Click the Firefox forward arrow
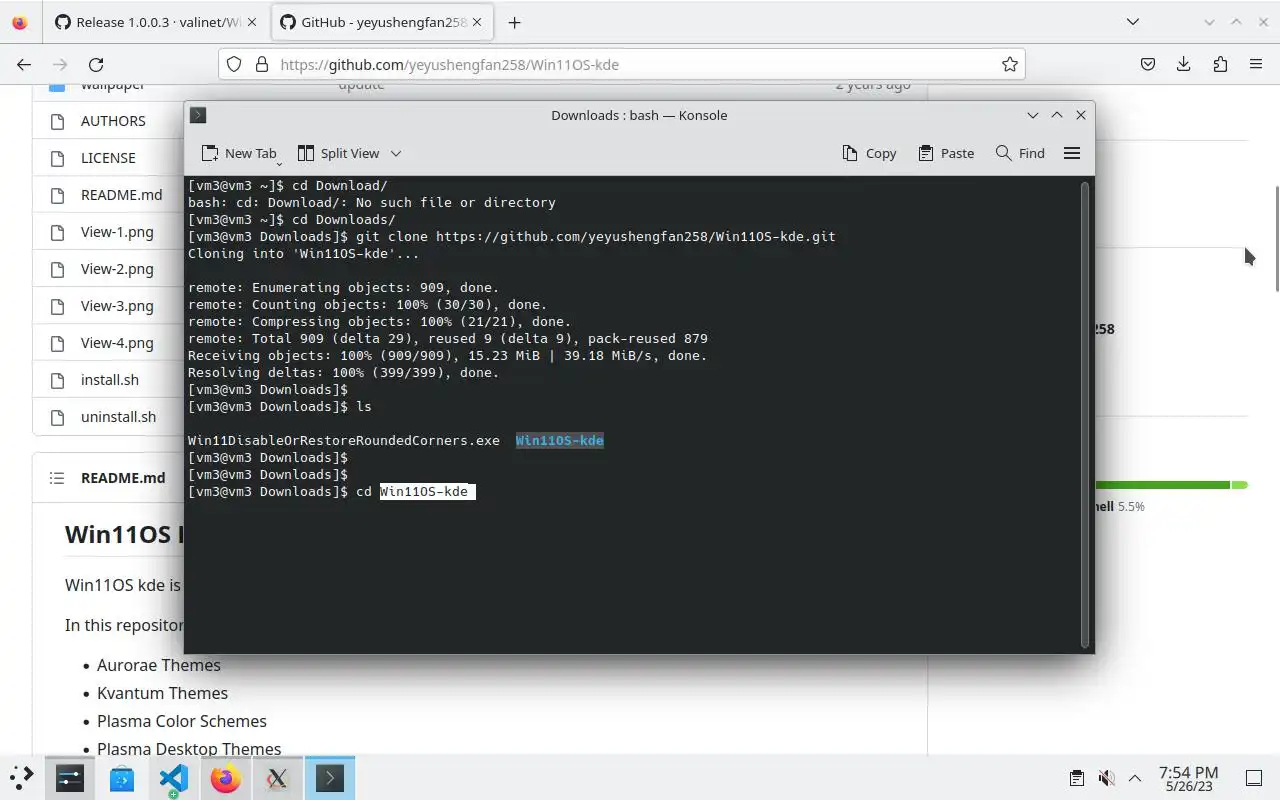The height and width of the screenshot is (800, 1280). click(x=60, y=64)
